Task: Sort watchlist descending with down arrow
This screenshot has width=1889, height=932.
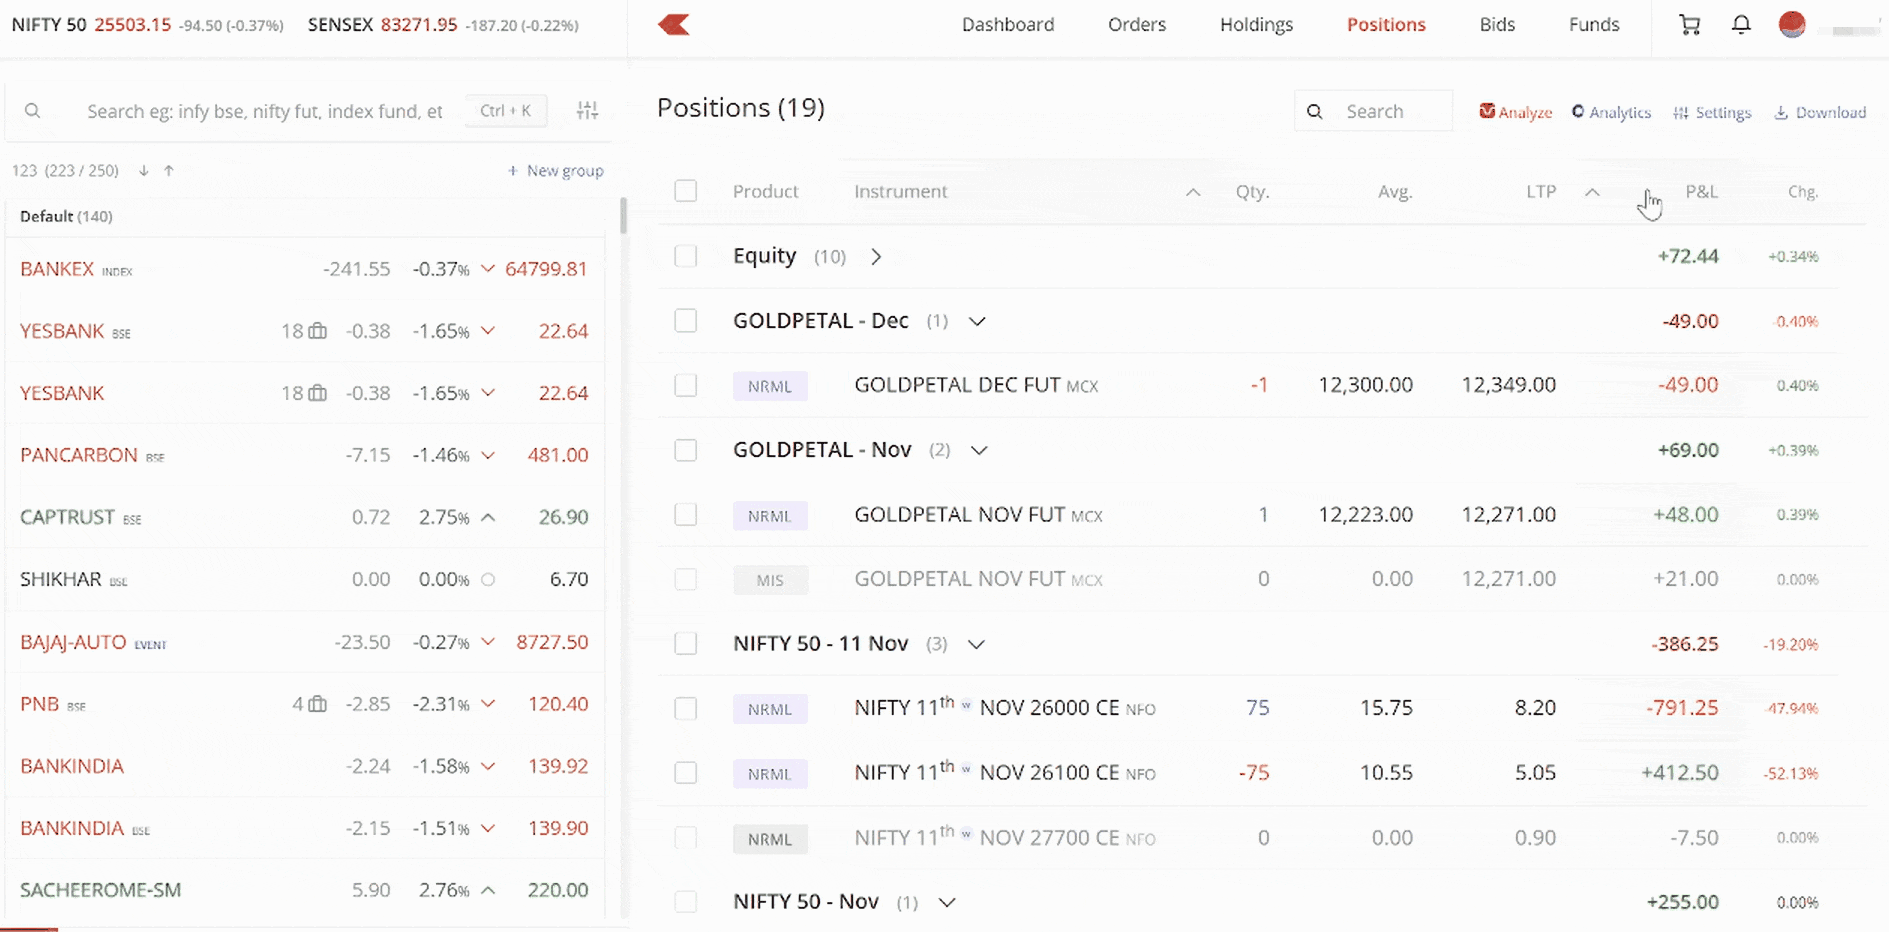Action: tap(144, 171)
